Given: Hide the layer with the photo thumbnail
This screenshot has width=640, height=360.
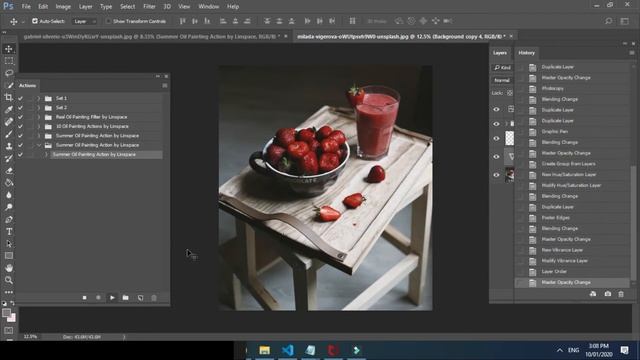Looking at the screenshot, I should [x=496, y=175].
